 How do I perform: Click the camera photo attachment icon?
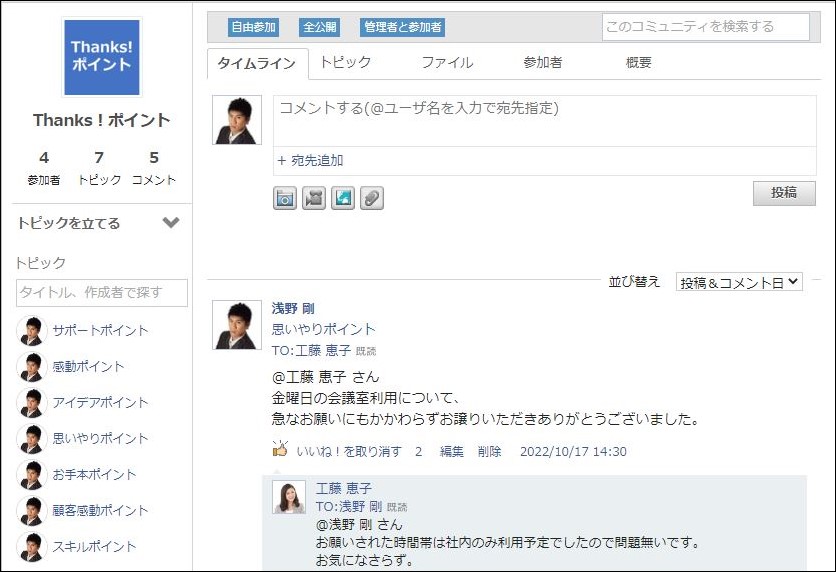(285, 198)
